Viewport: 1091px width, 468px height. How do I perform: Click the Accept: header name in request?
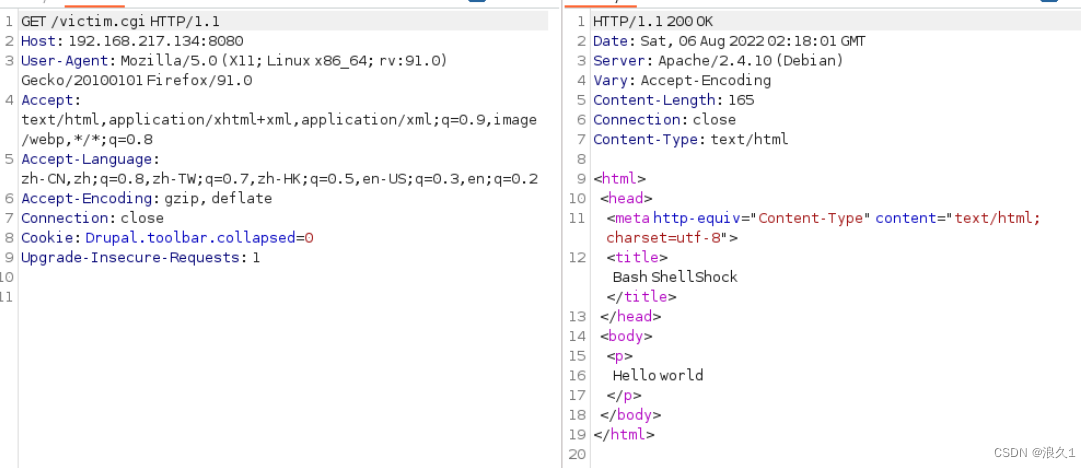[51, 100]
